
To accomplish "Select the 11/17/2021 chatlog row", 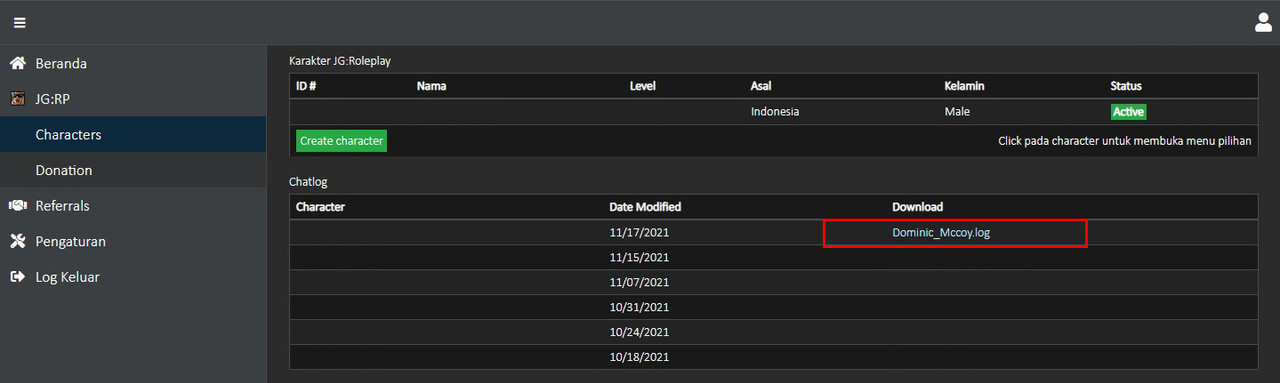I will point(774,232).
